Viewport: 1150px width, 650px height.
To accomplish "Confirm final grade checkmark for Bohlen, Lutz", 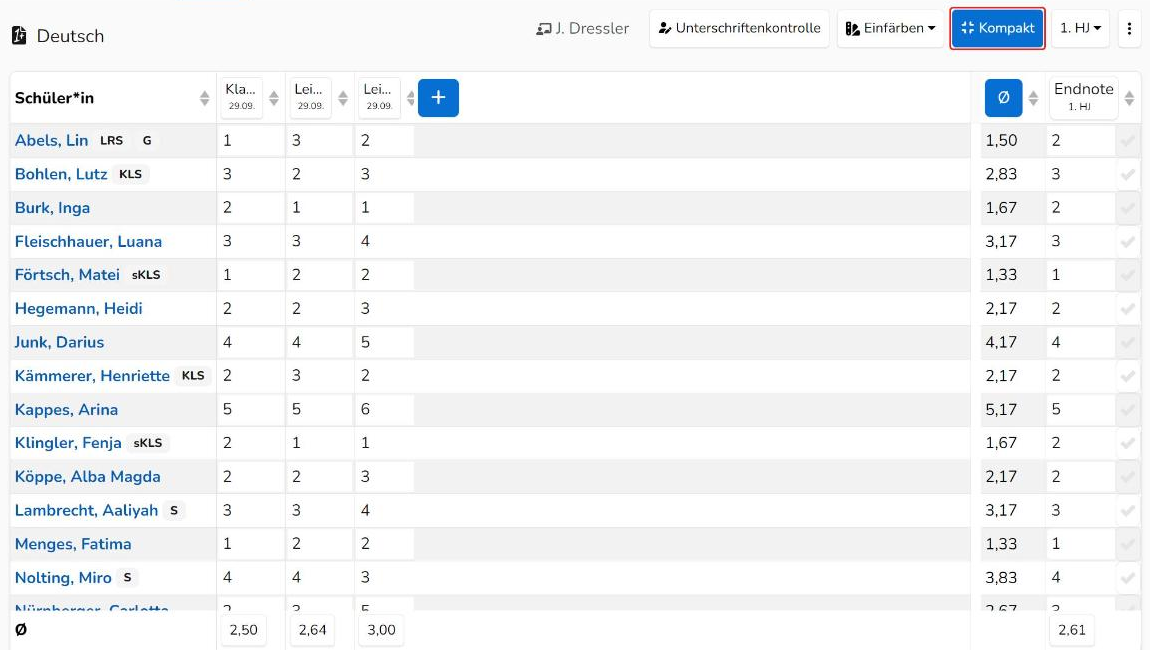I will pos(1128,175).
